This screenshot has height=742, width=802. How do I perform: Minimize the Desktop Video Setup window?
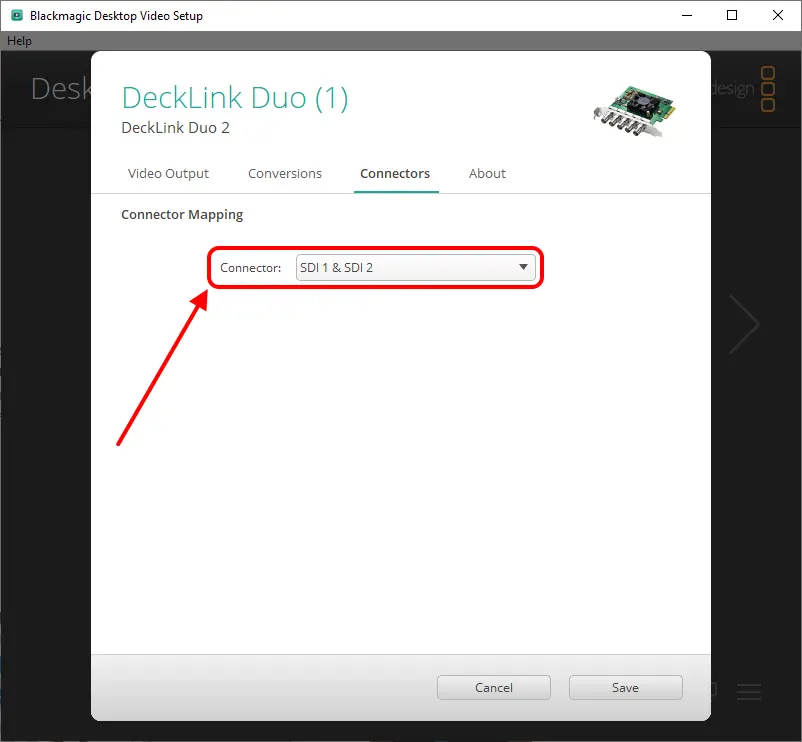point(686,15)
